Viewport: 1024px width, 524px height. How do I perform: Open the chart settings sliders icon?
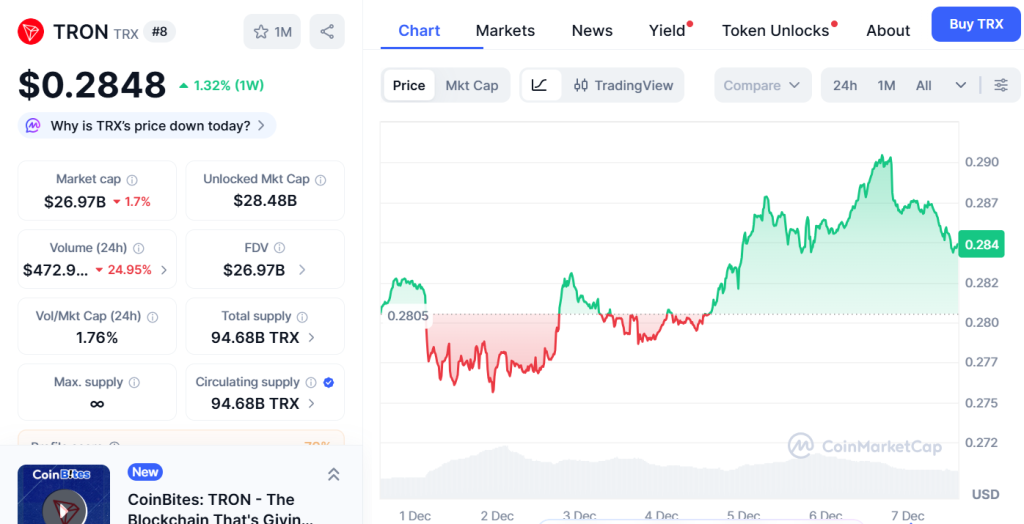[1000, 85]
